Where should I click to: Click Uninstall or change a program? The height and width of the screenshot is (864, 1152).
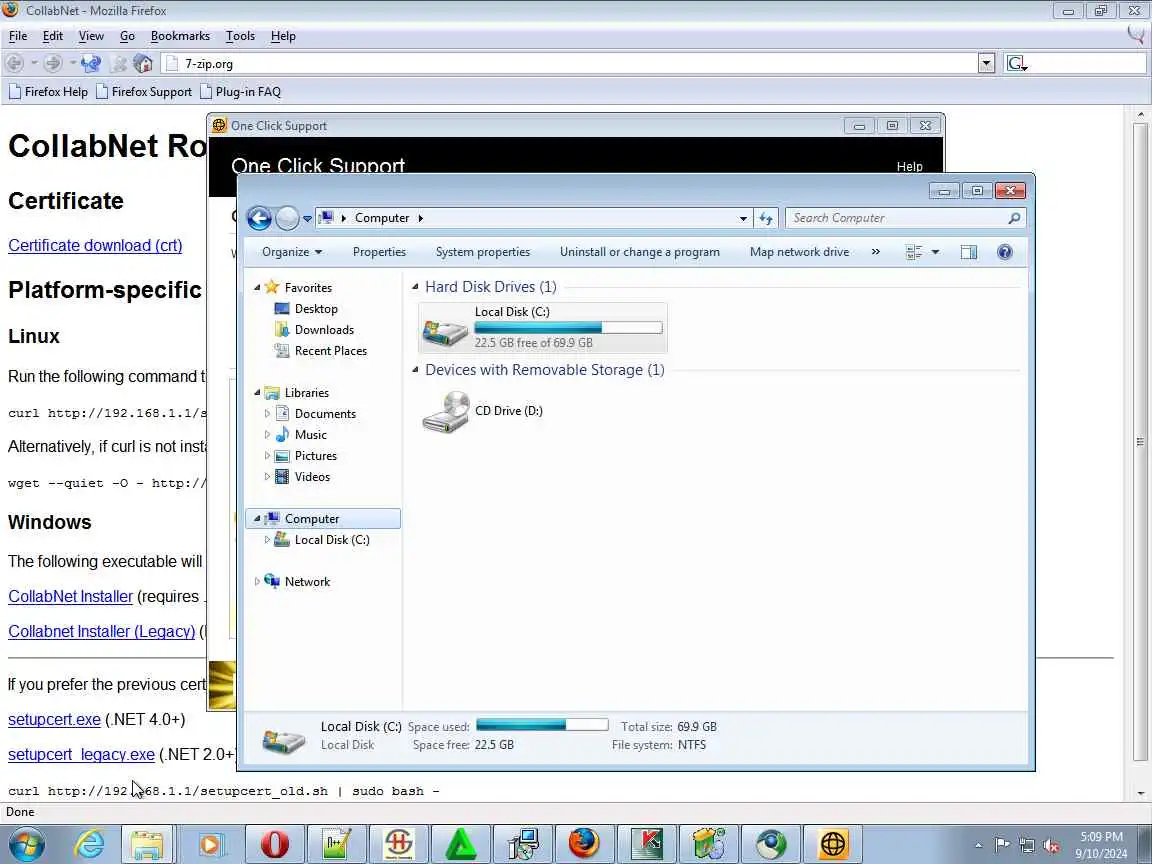coord(640,252)
